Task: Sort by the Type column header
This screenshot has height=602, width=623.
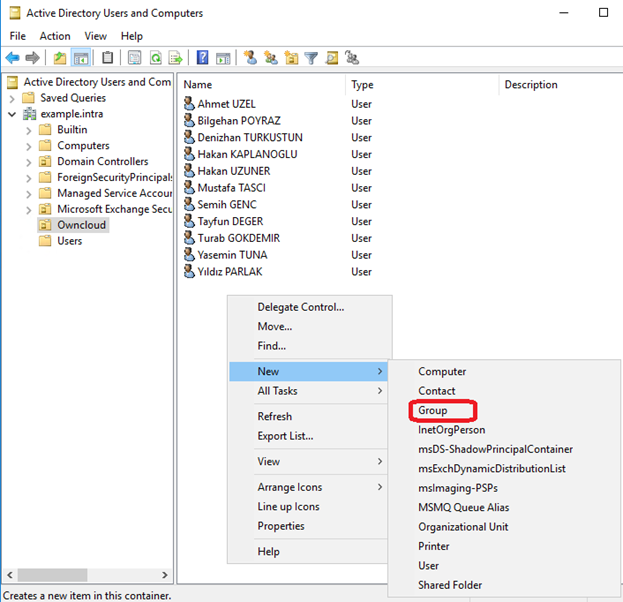Action: point(422,85)
